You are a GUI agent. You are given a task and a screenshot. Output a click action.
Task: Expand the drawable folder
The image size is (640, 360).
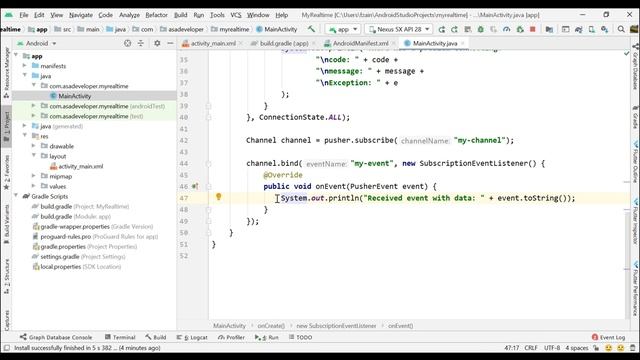click(33, 146)
